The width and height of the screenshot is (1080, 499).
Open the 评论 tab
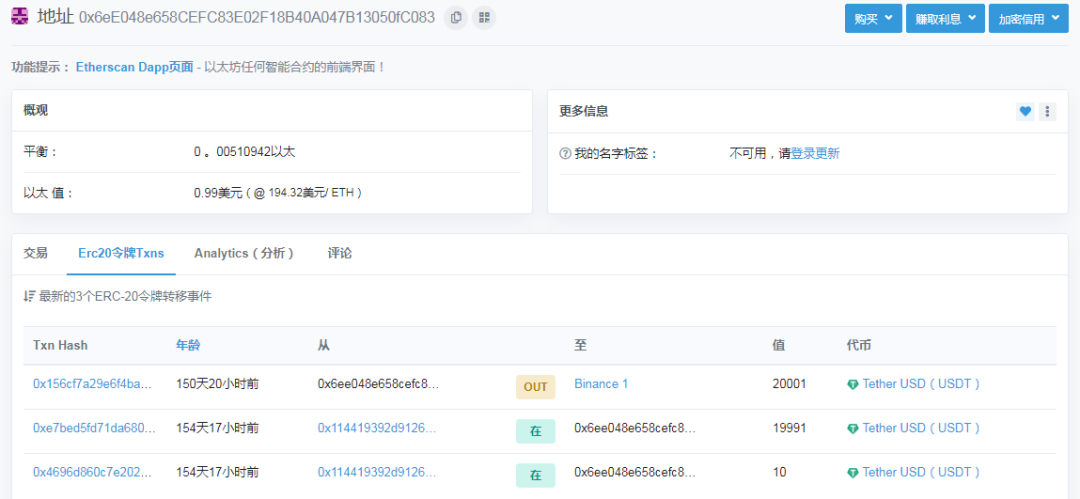(x=340, y=253)
